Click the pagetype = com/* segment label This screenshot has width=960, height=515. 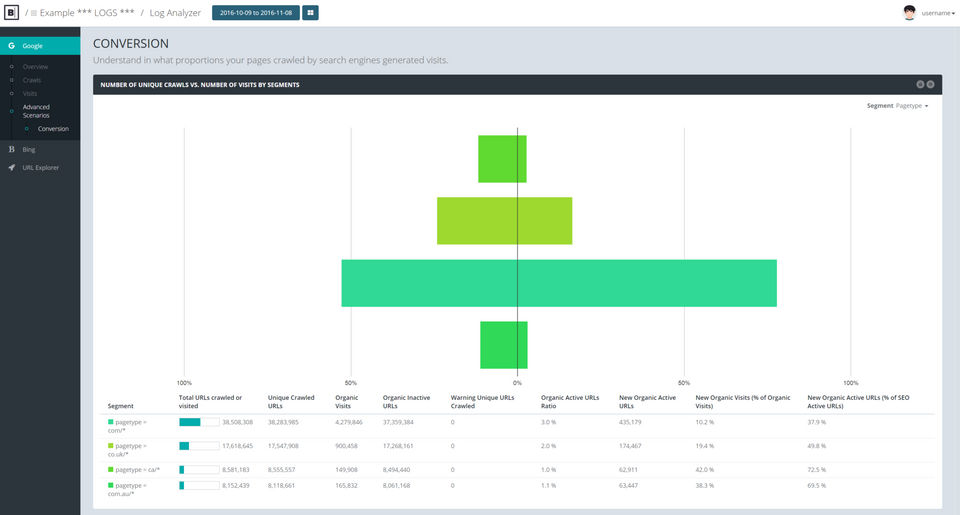pos(127,426)
